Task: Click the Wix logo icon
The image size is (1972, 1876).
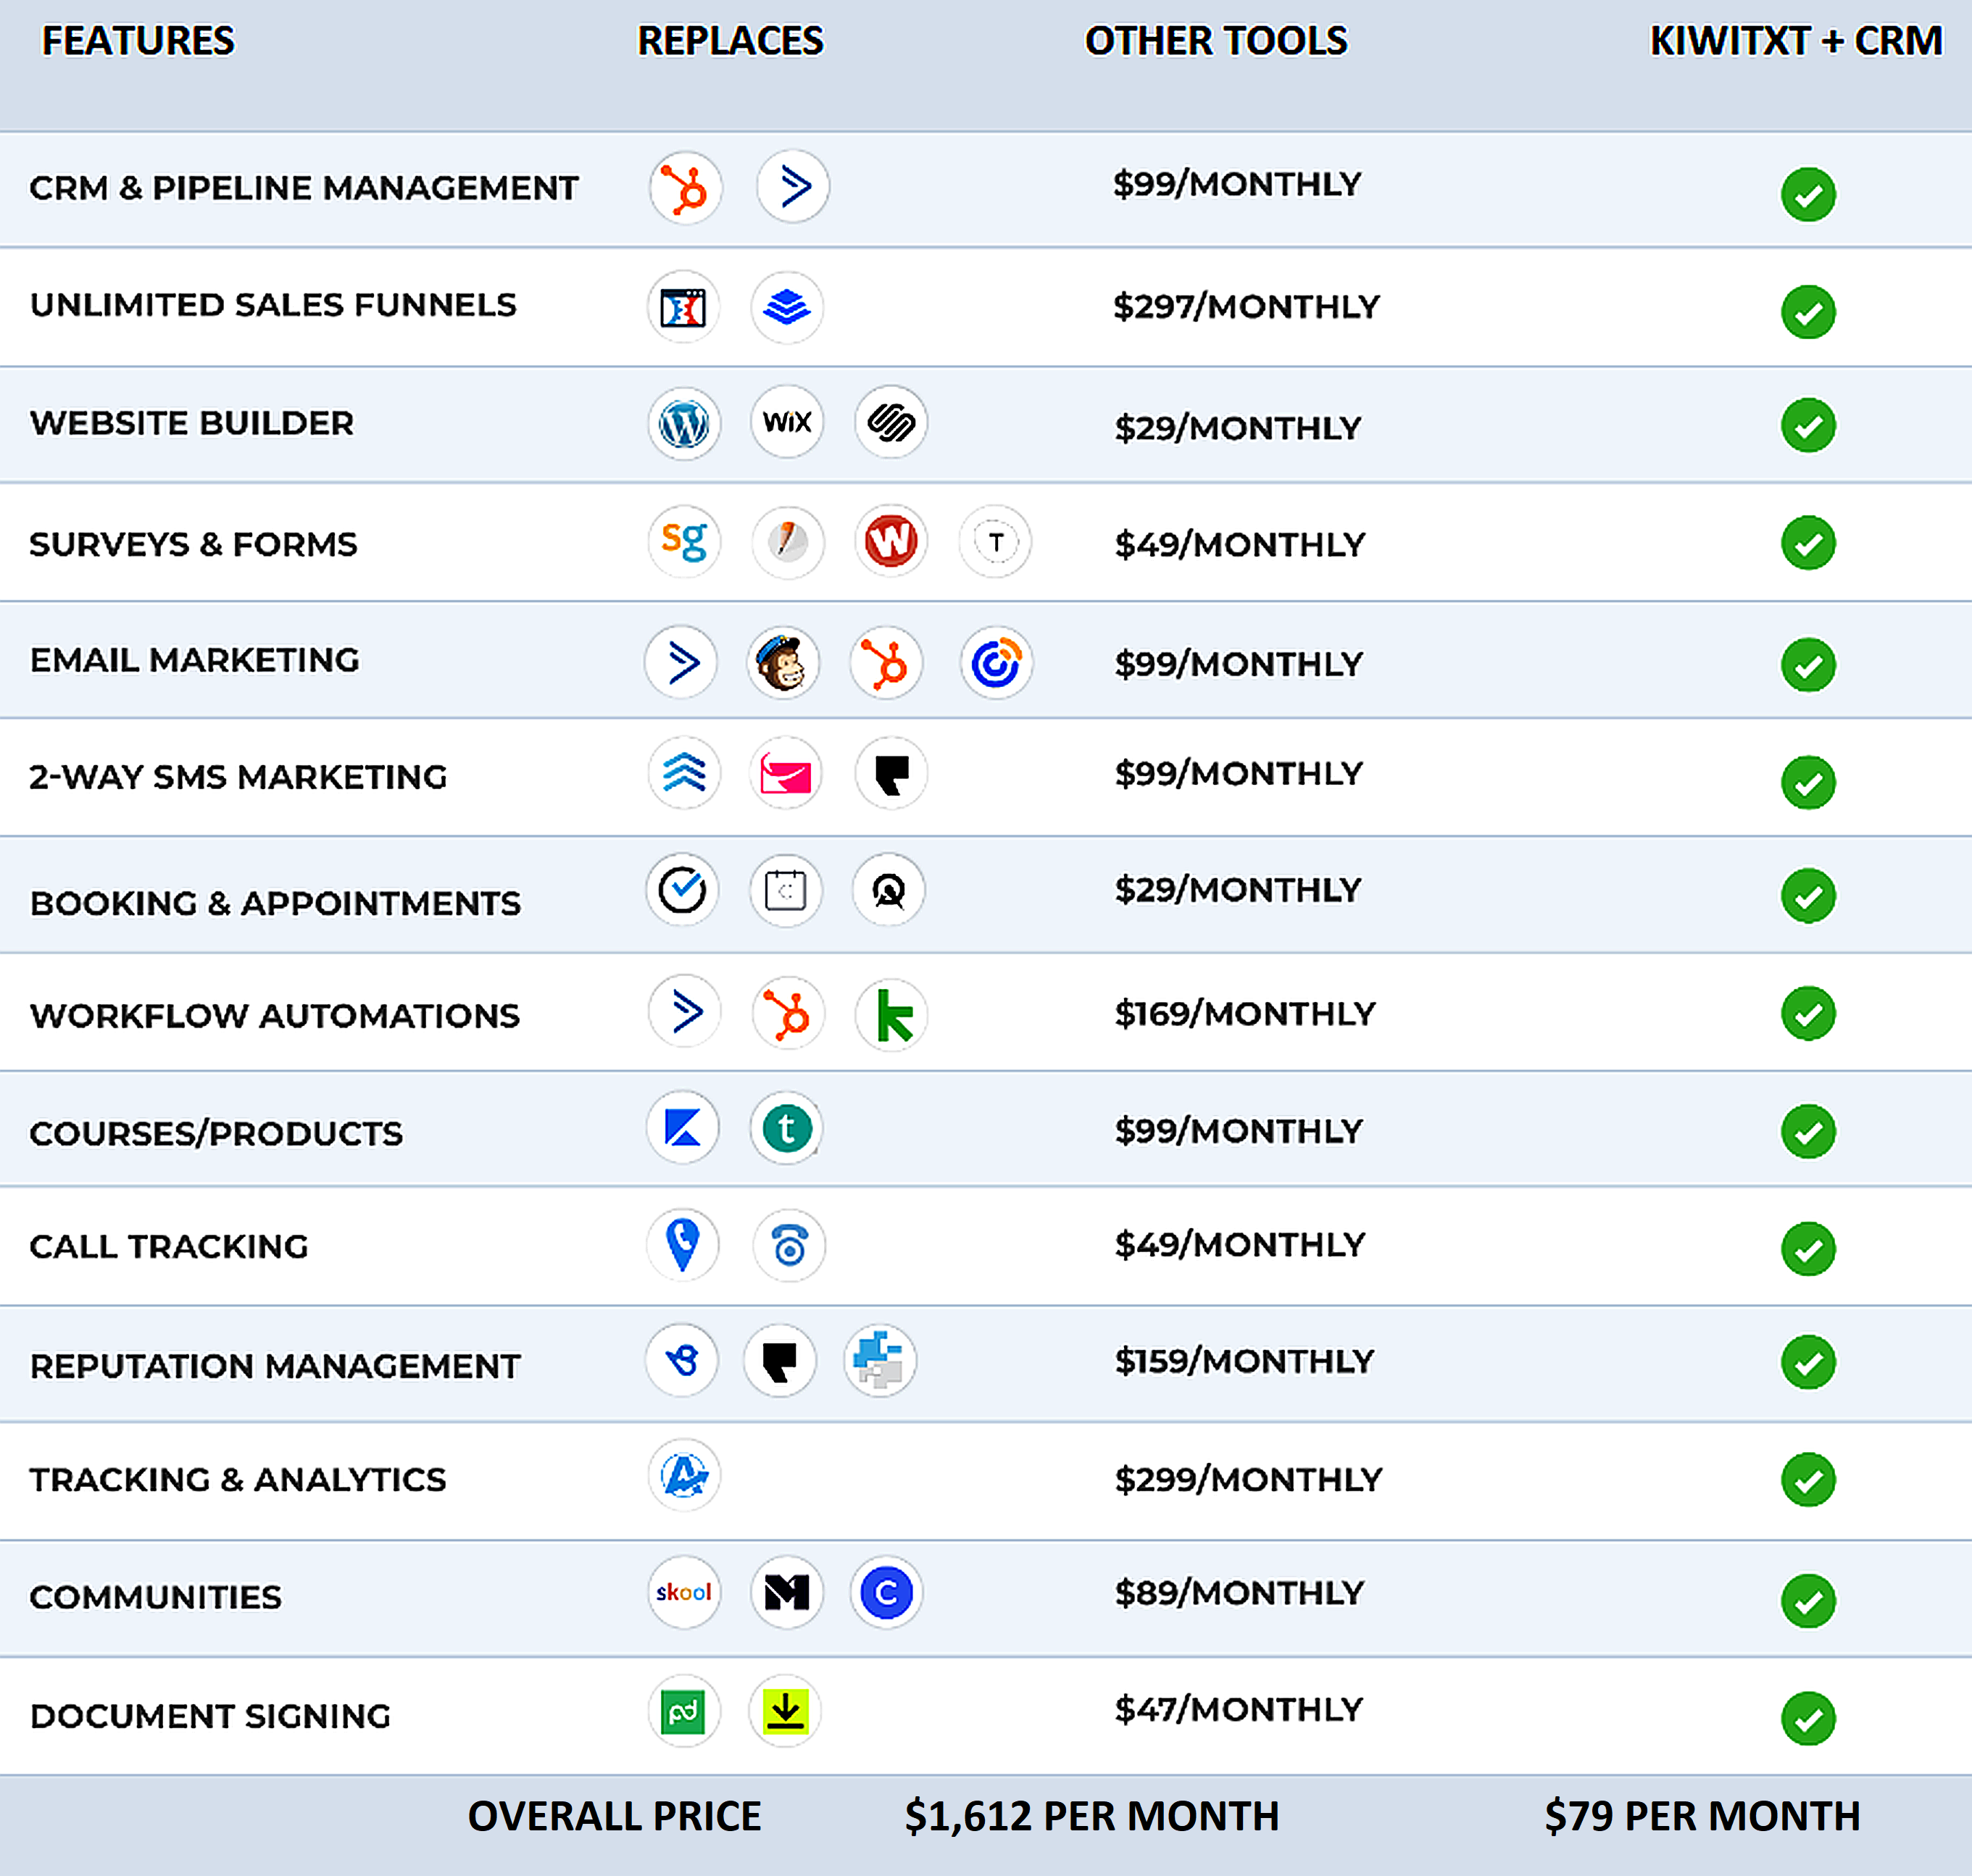Action: point(787,422)
